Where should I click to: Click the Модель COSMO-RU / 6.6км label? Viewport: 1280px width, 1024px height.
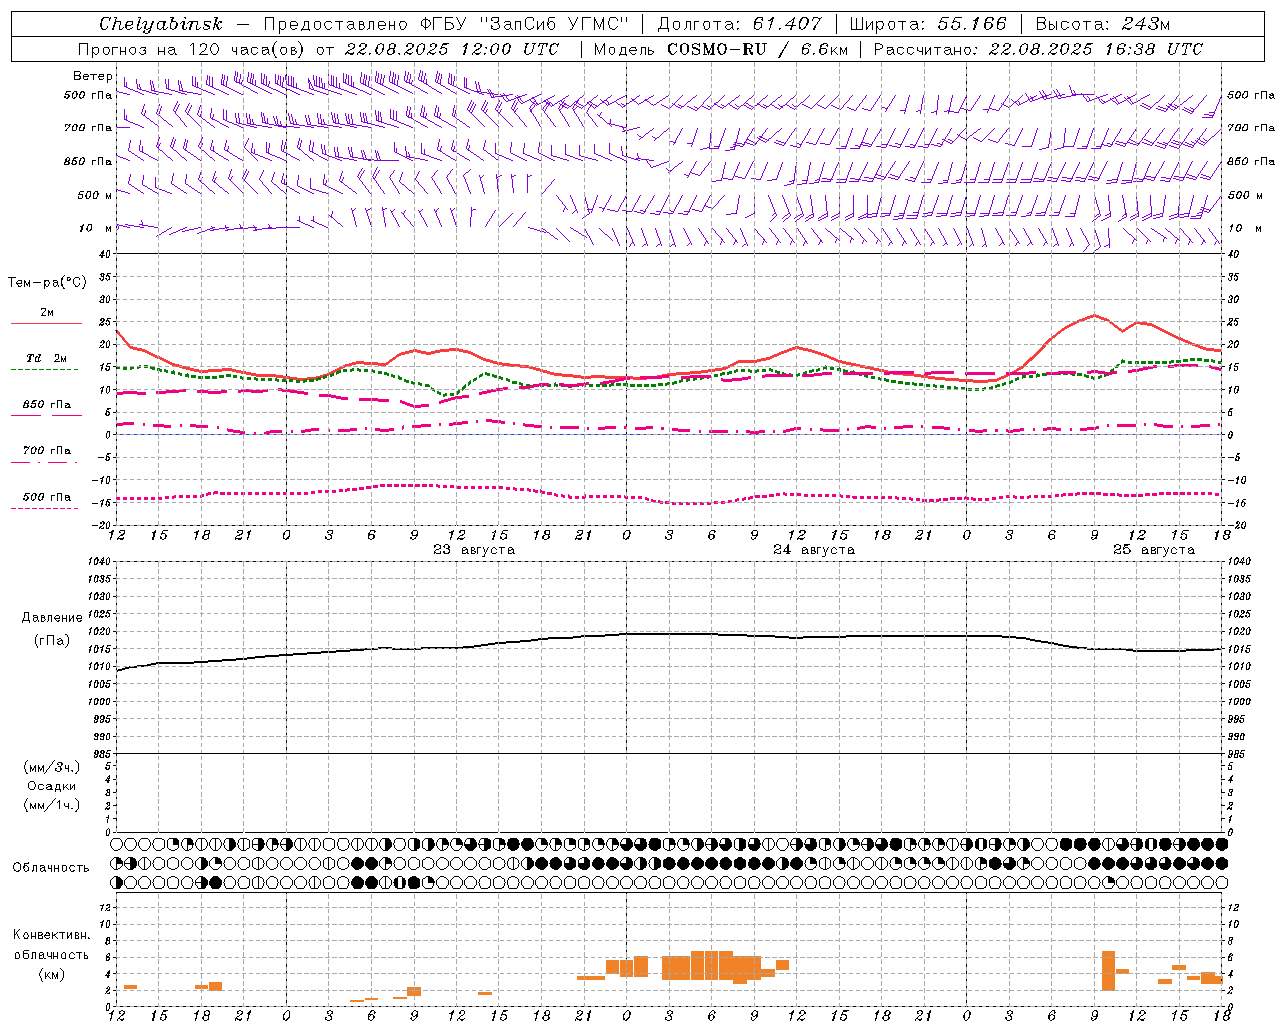coord(720,49)
